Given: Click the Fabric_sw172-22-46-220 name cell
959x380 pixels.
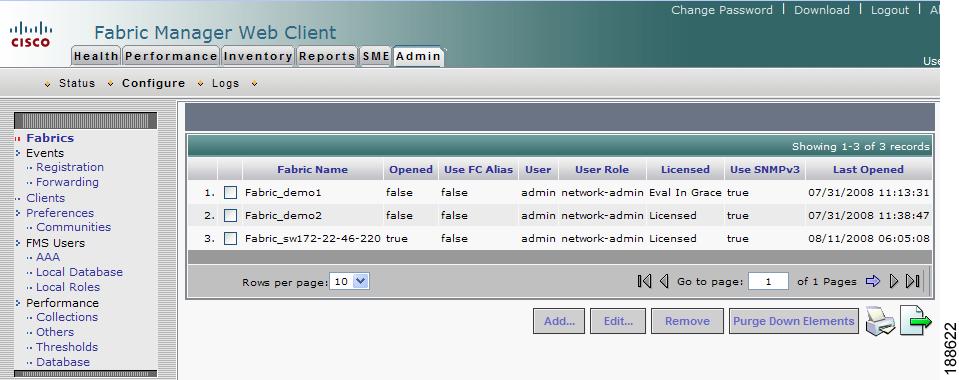Looking at the screenshot, I should tap(313, 239).
